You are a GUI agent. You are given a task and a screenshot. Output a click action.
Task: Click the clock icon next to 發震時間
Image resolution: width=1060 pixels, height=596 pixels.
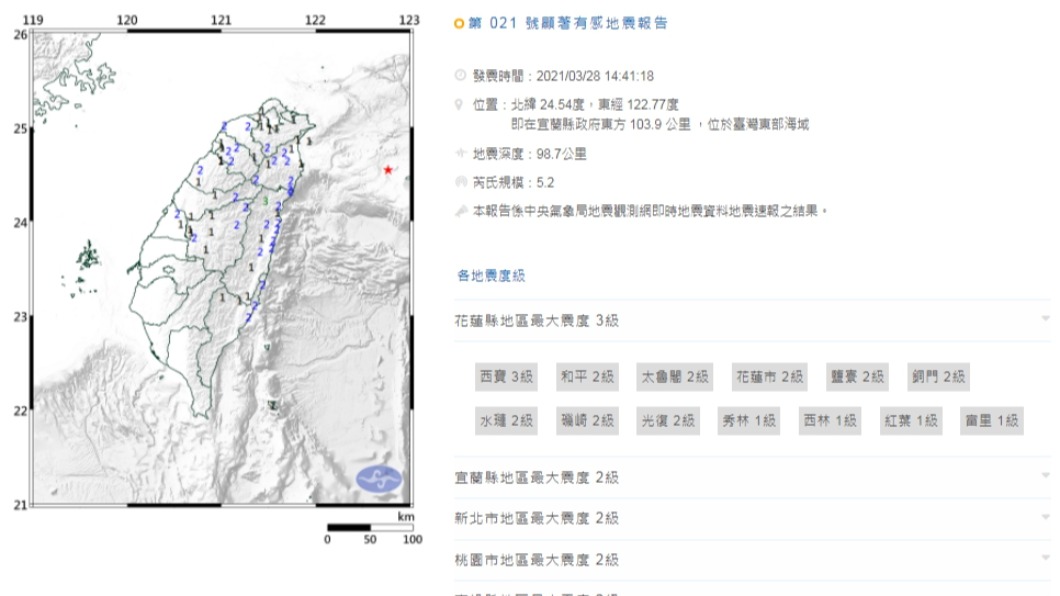point(460,75)
